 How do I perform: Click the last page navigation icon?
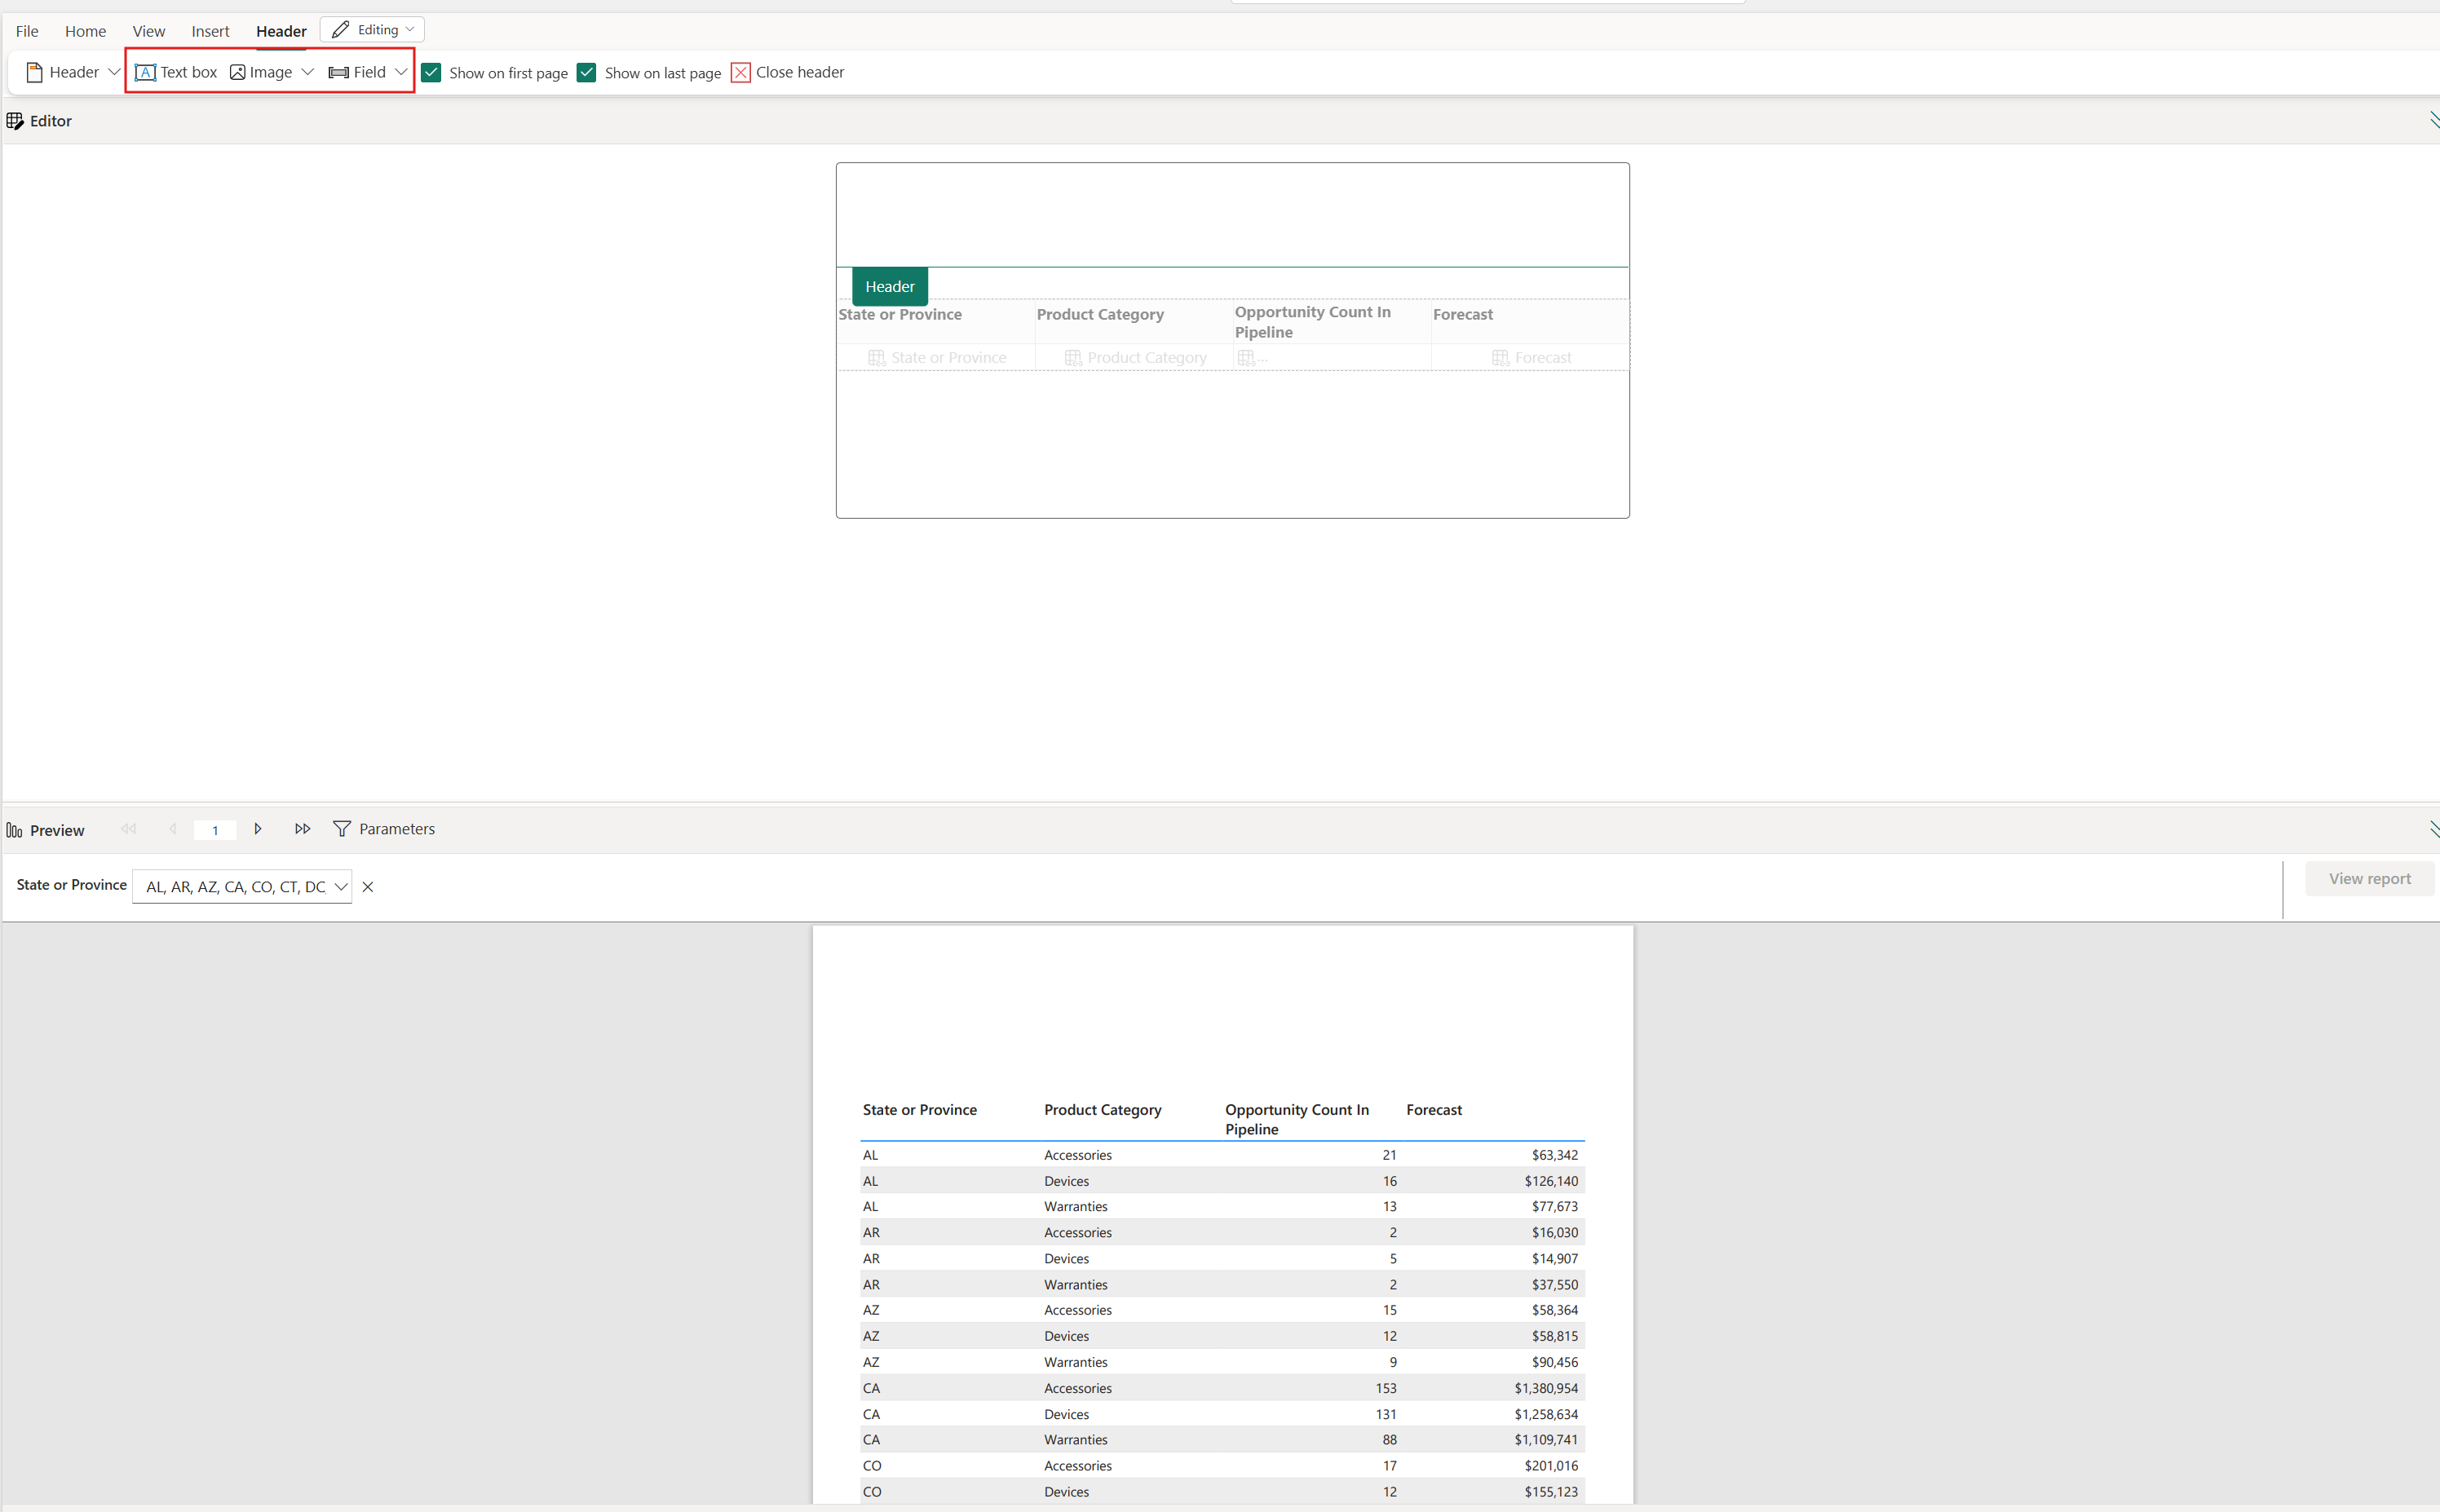(302, 829)
